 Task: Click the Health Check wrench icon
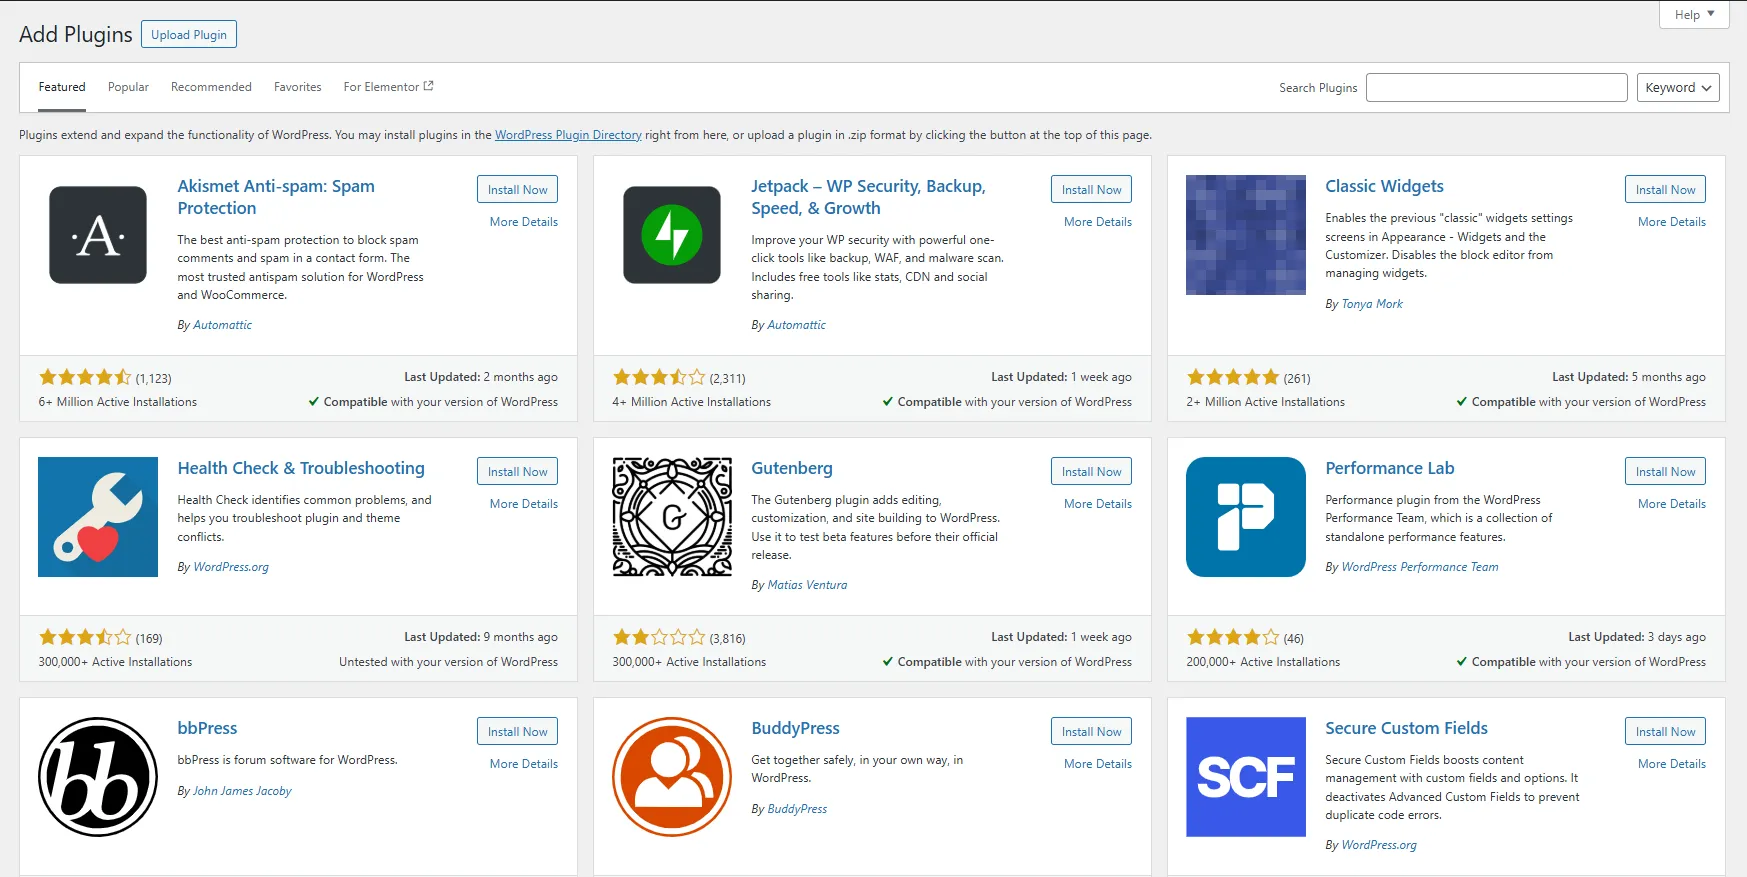click(x=98, y=517)
